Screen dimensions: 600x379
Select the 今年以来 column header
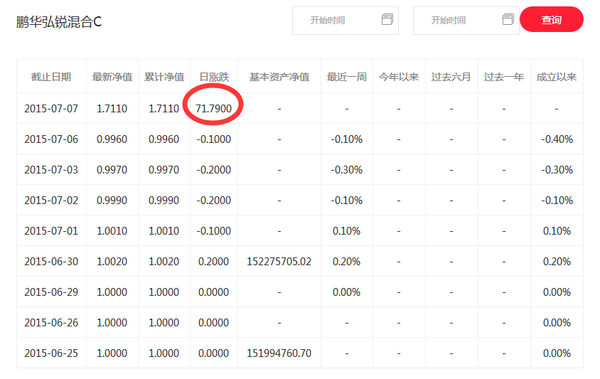point(399,77)
